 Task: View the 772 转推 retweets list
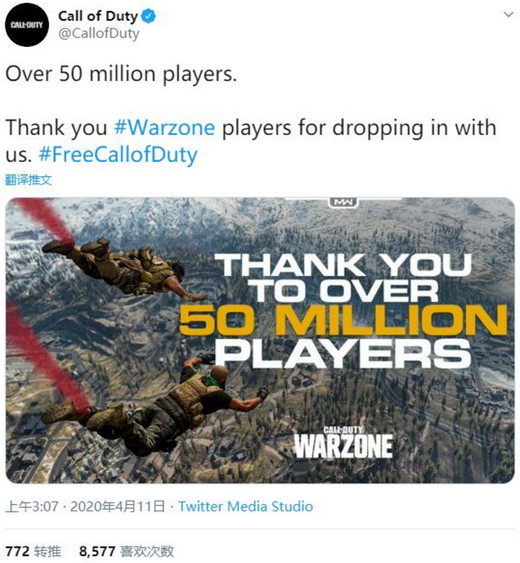coord(33,551)
